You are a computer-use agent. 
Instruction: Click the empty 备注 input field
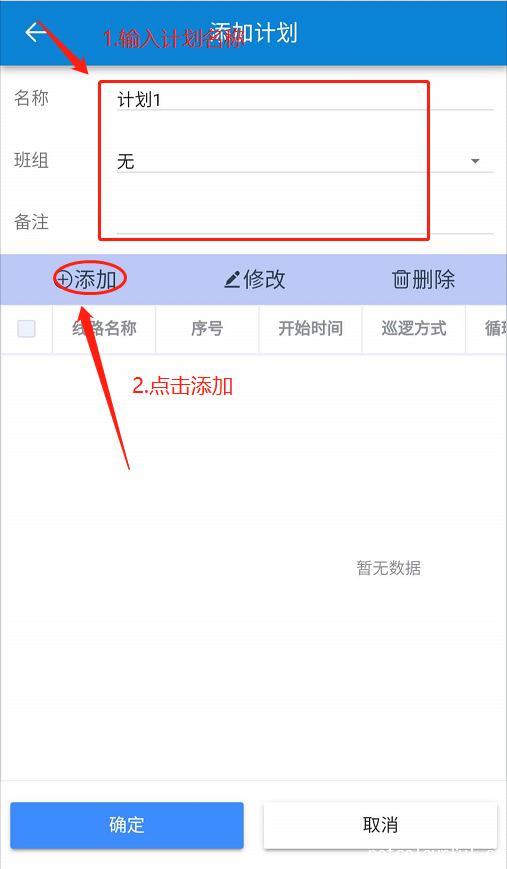(305, 222)
